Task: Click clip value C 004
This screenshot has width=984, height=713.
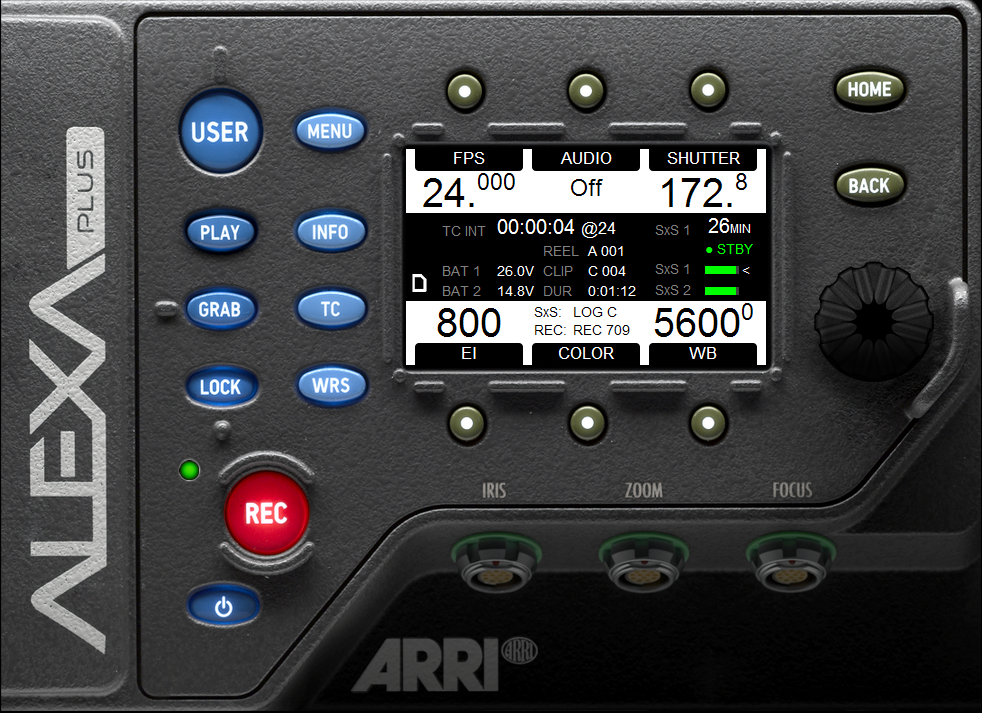Action: coord(607,271)
